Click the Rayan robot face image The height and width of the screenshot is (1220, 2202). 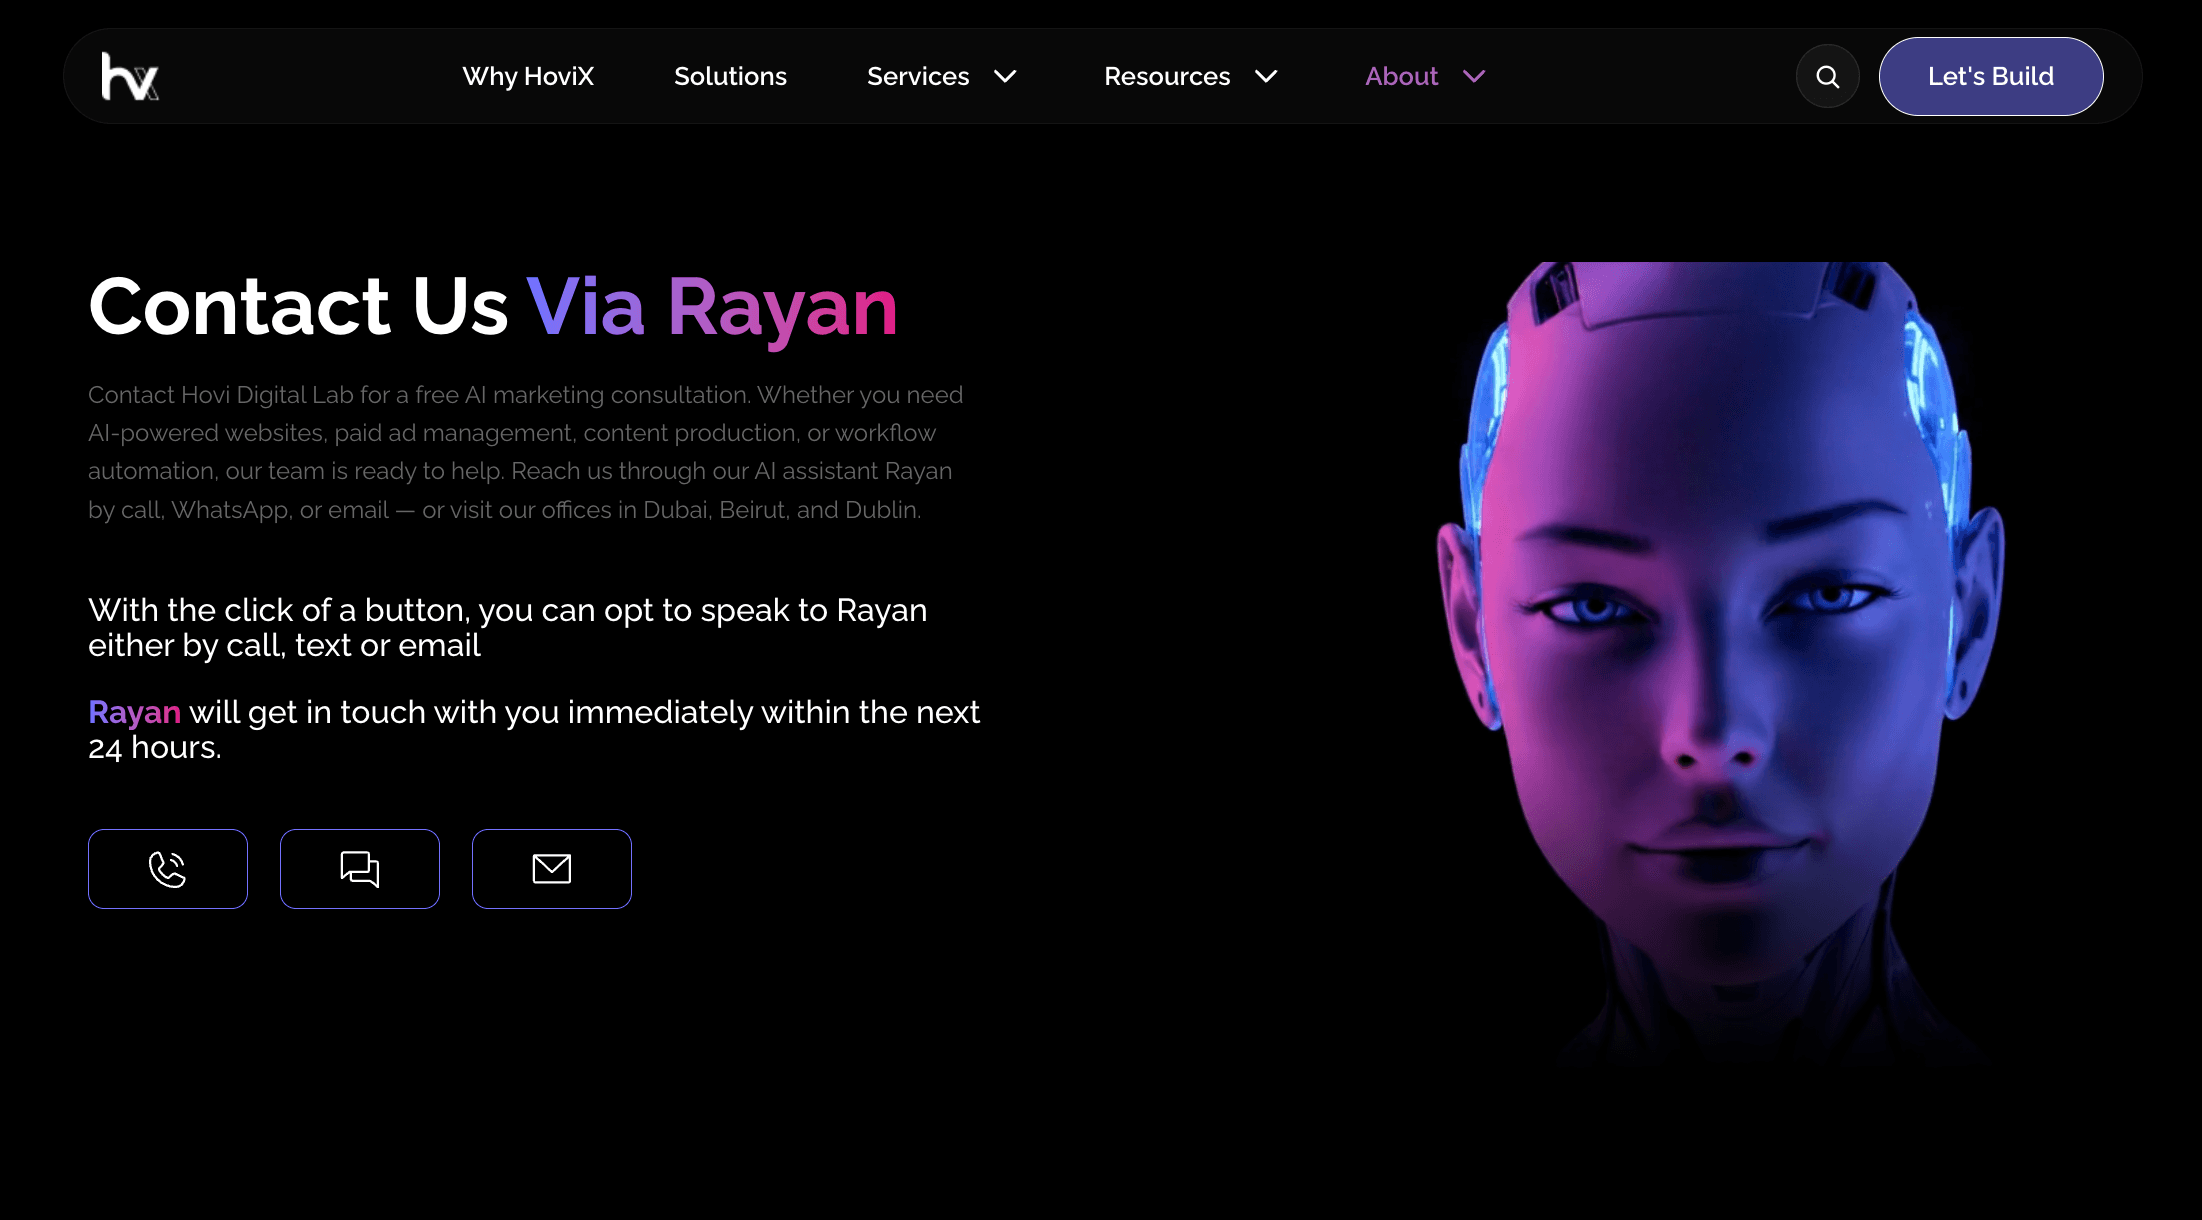(1720, 660)
